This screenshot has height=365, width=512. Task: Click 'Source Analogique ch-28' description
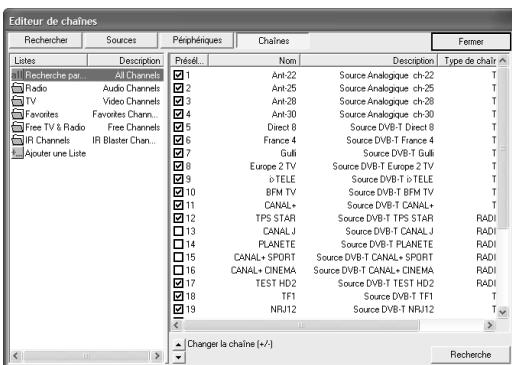(x=387, y=101)
